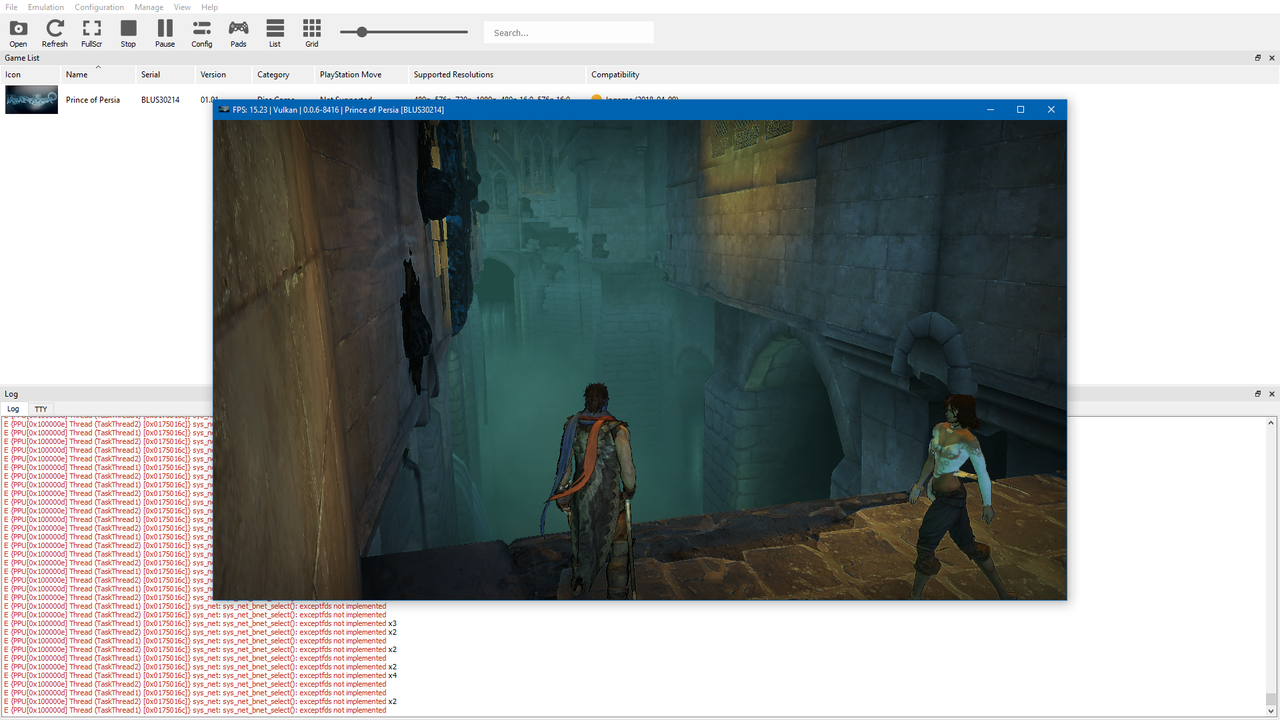Open the Manage menu
The image size is (1280, 720).
(149, 7)
